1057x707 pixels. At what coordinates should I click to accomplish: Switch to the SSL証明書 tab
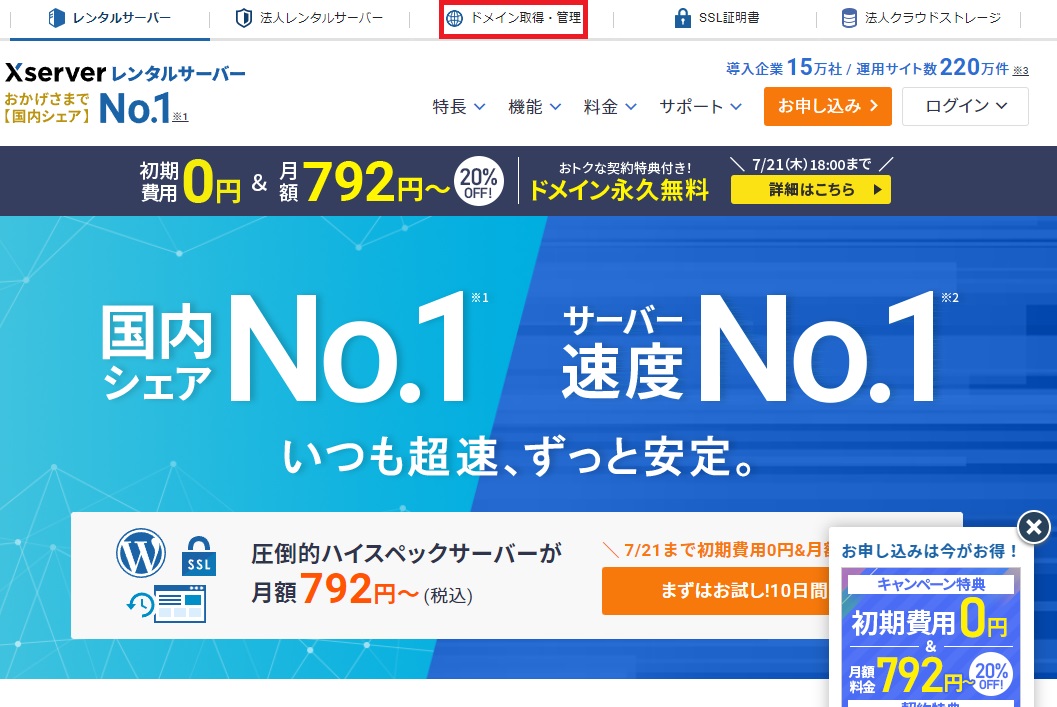tap(717, 18)
